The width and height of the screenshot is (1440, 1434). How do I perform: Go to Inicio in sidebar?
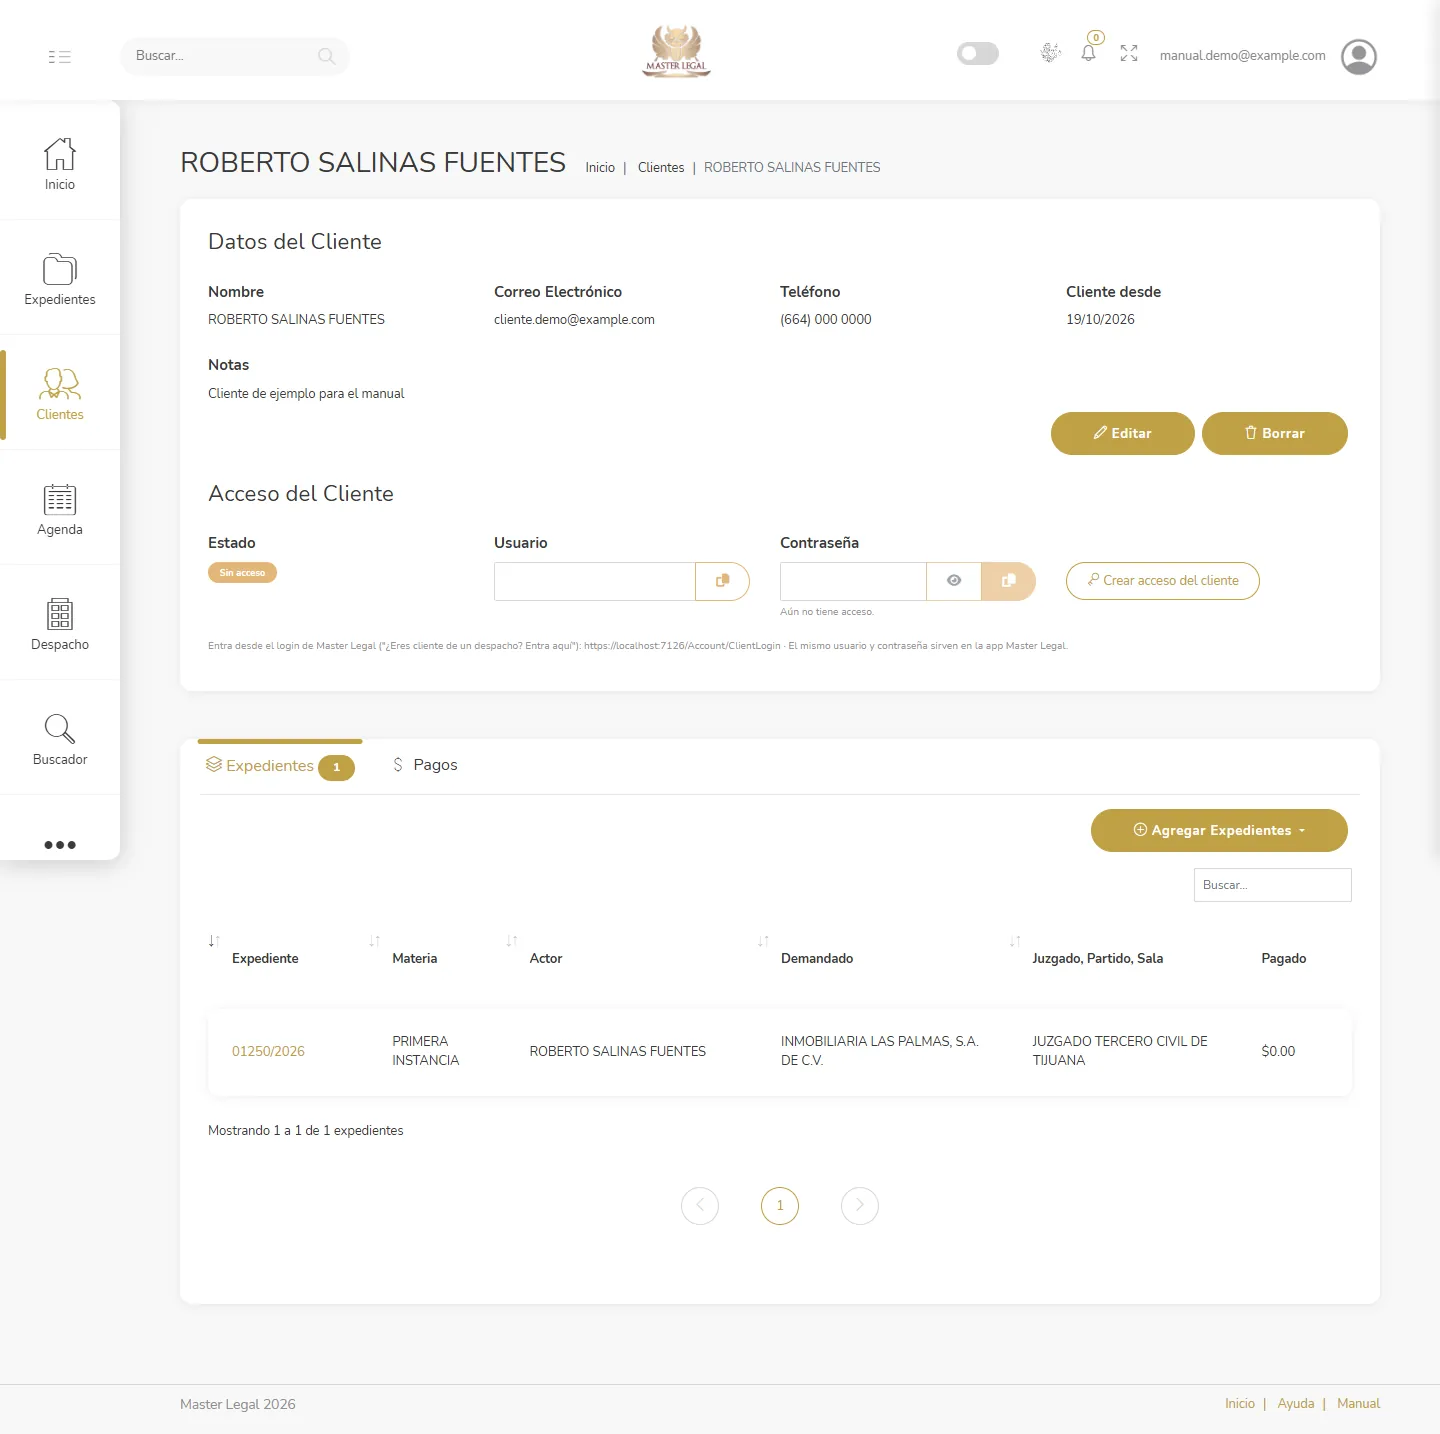(60, 163)
